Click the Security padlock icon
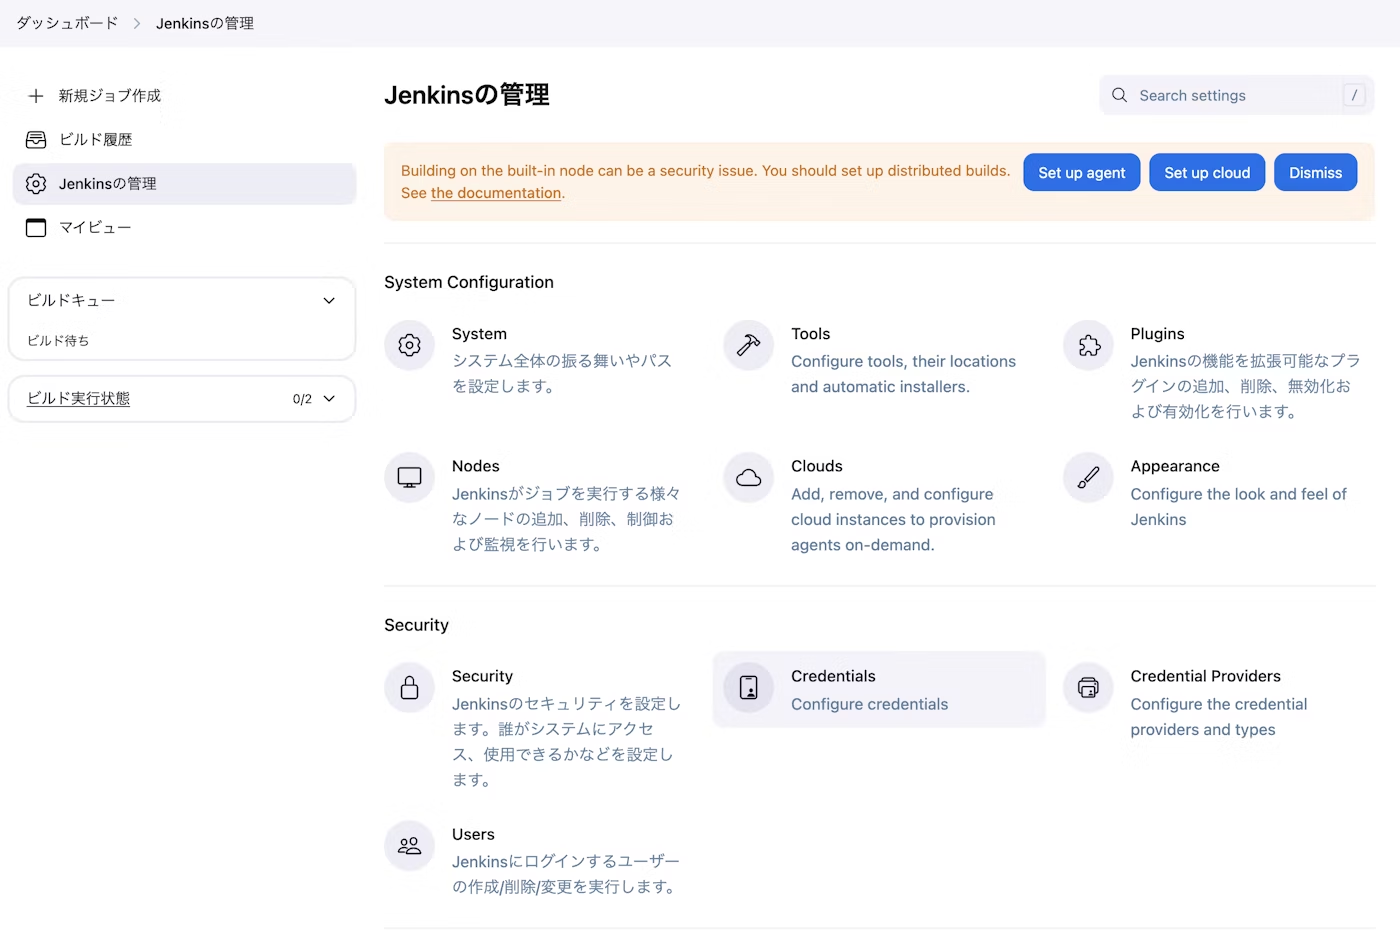 [410, 688]
